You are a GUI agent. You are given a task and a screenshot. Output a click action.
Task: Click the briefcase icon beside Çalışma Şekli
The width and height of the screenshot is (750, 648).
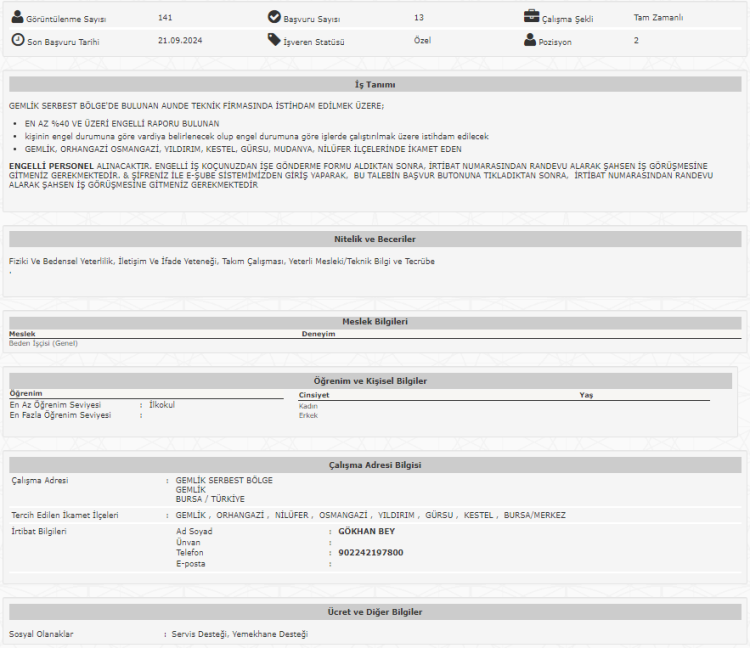532,17
